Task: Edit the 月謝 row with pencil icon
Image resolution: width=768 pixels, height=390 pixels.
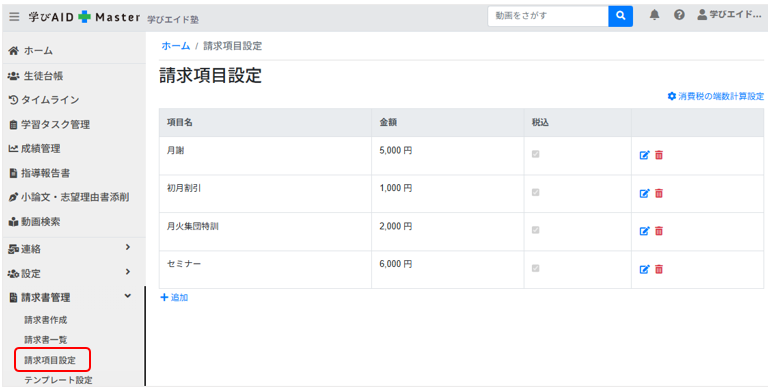Action: [x=645, y=155]
